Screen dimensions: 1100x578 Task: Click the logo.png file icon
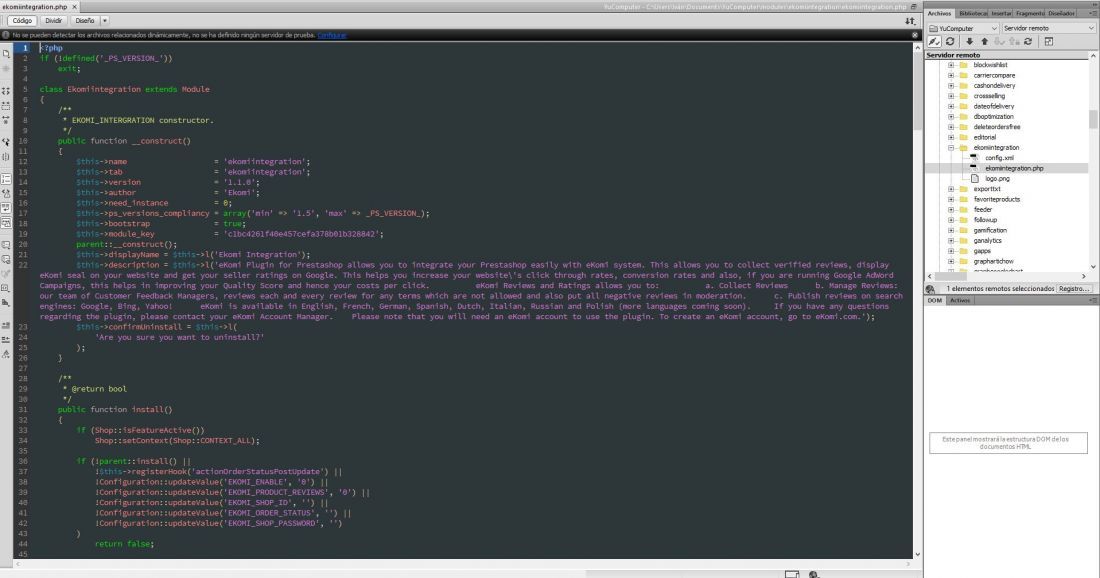point(975,179)
